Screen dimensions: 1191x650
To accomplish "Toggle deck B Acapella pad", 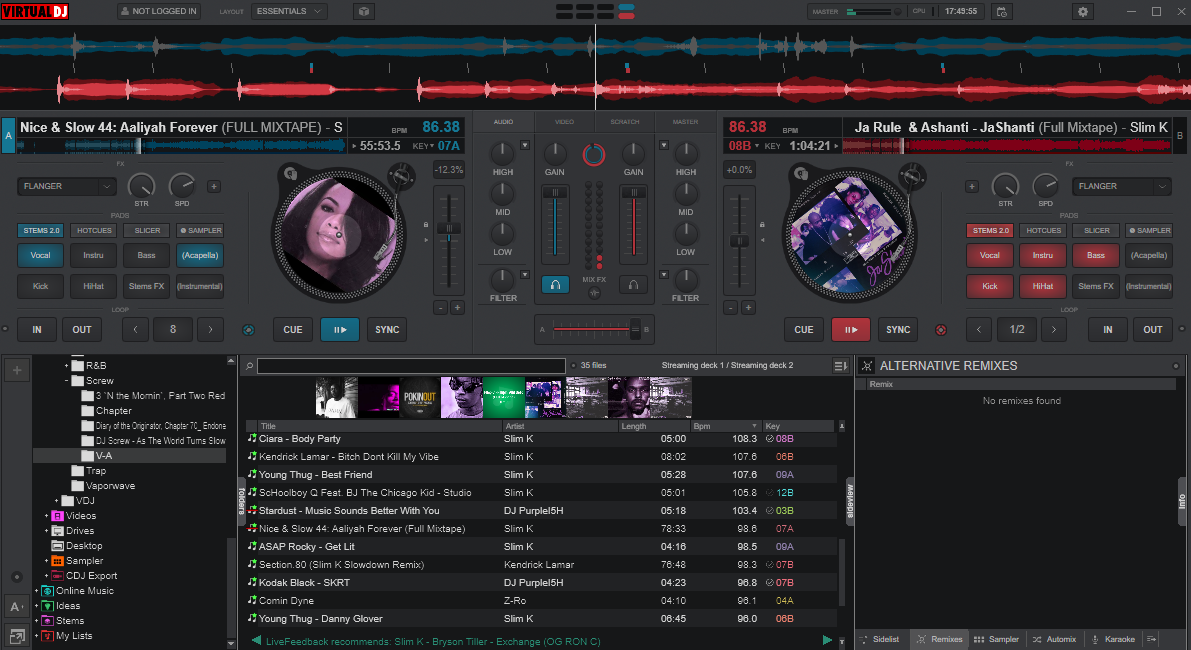I will pos(1148,255).
